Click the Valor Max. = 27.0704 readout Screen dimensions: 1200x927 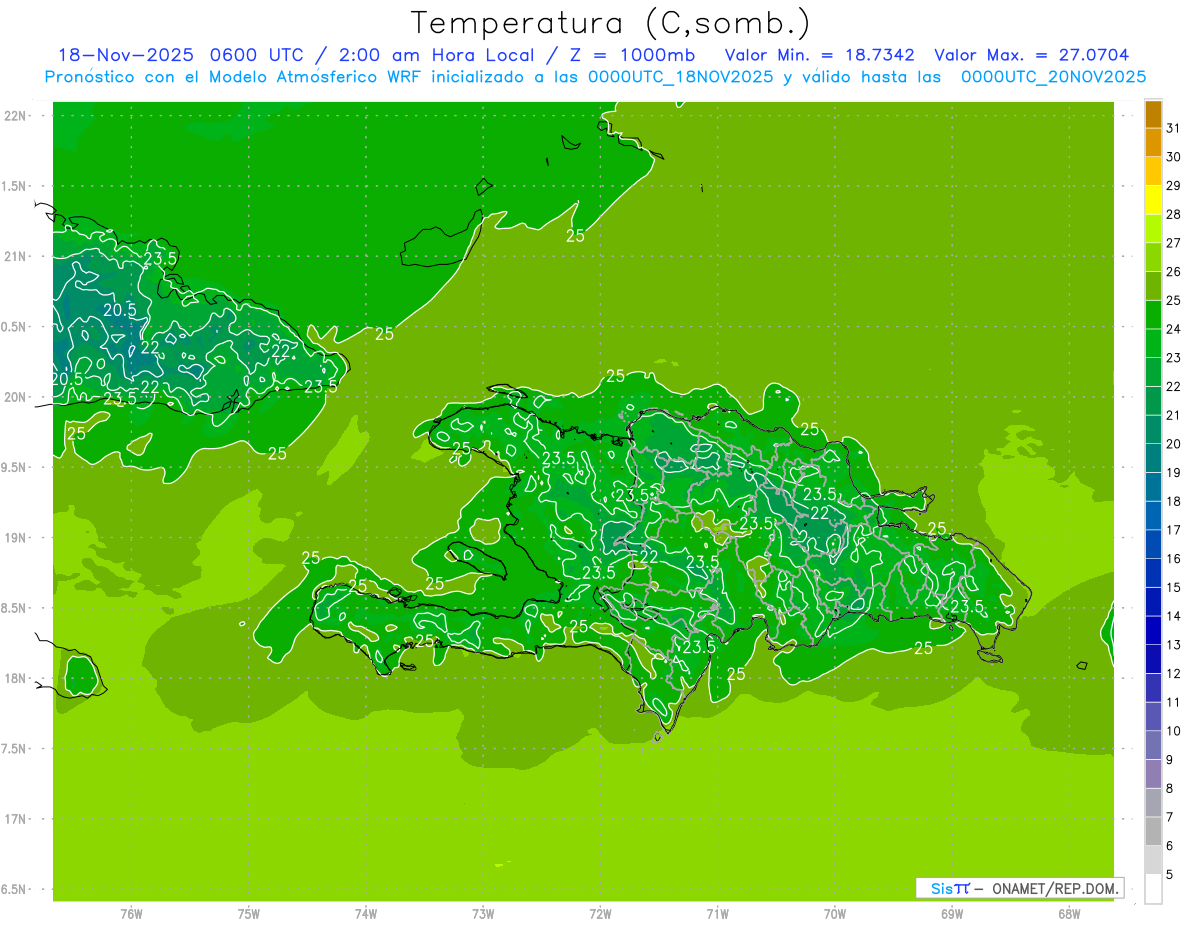click(x=1031, y=55)
